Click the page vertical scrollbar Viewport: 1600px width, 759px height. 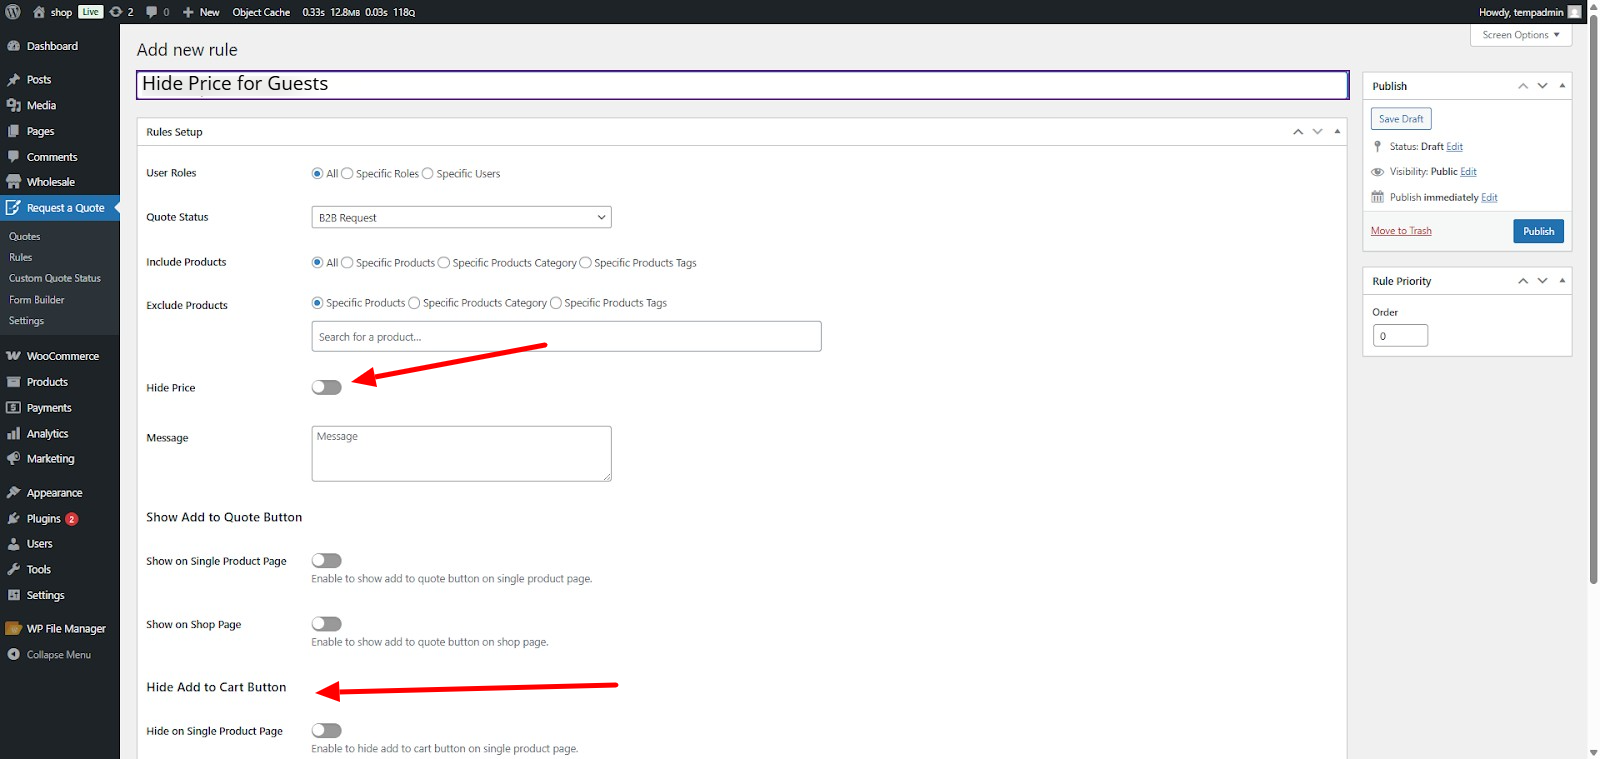click(1593, 300)
